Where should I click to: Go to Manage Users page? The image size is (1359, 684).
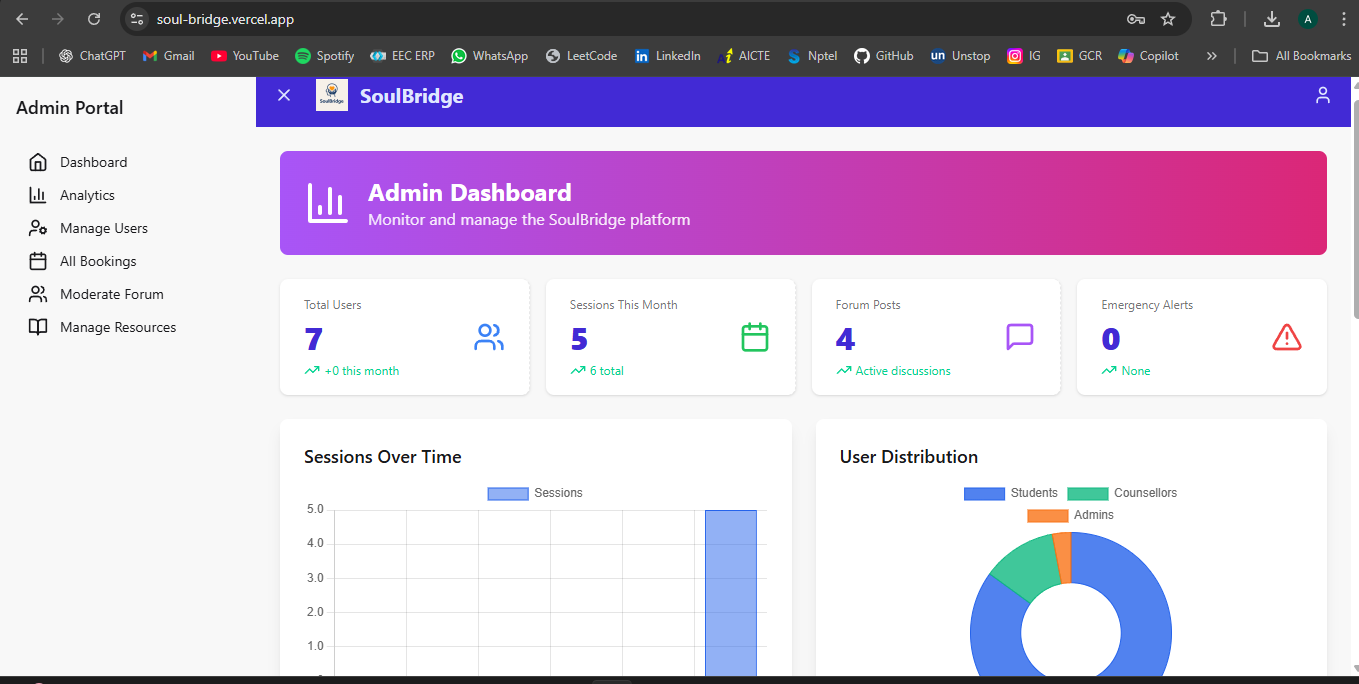click(x=103, y=228)
